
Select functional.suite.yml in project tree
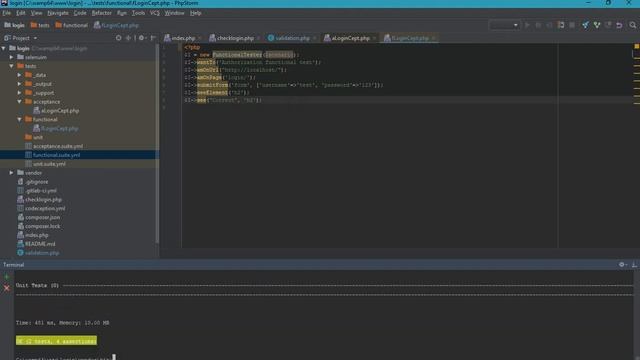(x=53, y=155)
